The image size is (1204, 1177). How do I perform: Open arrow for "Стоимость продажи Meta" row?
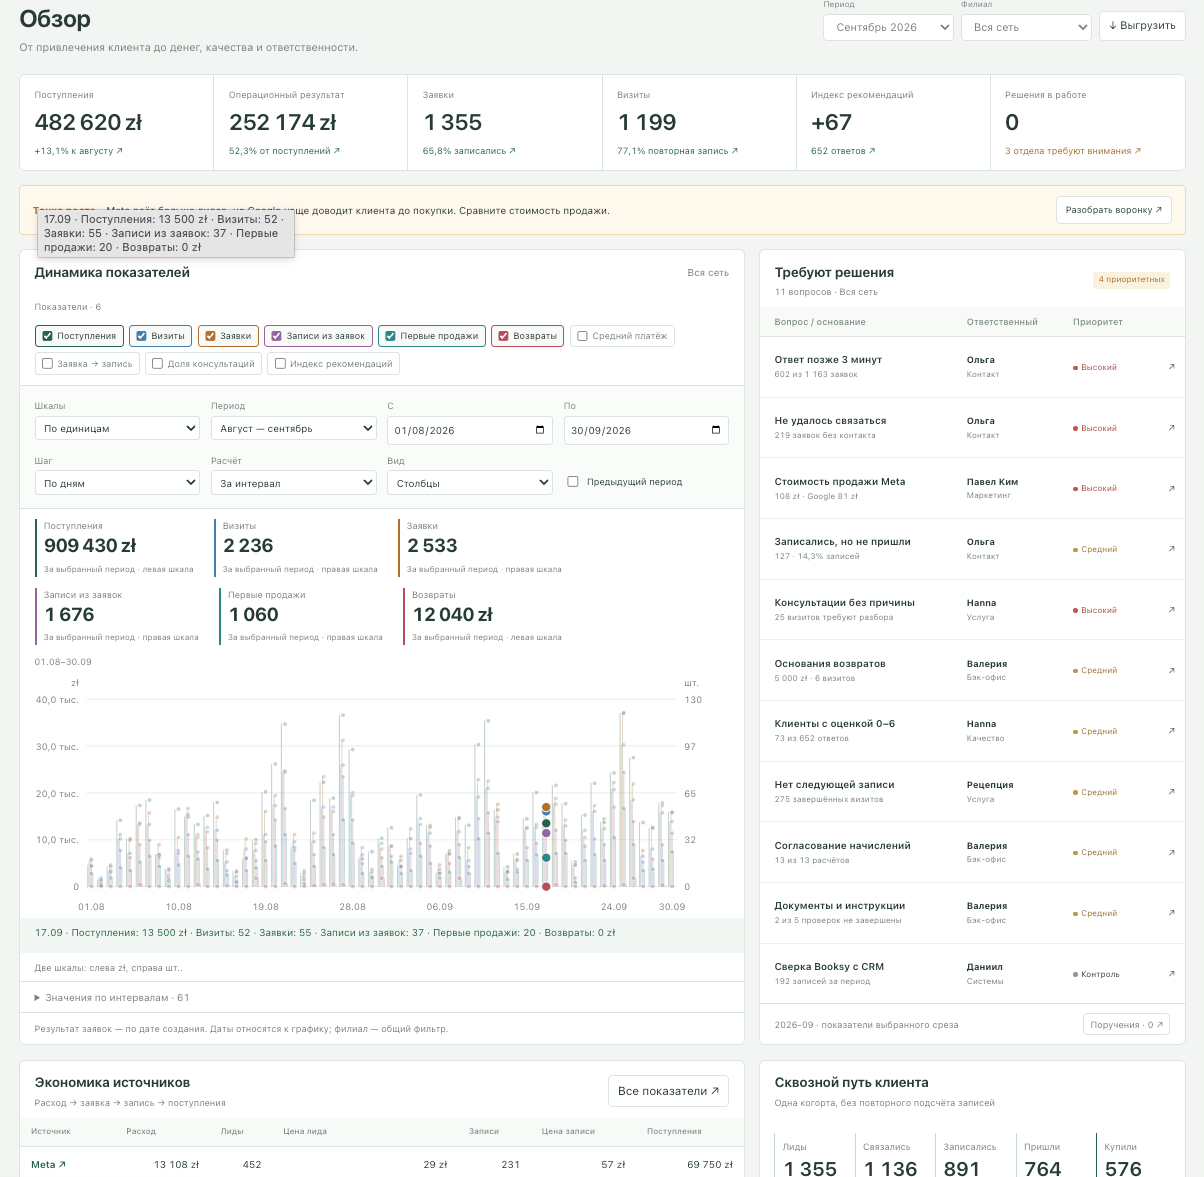pos(1172,489)
